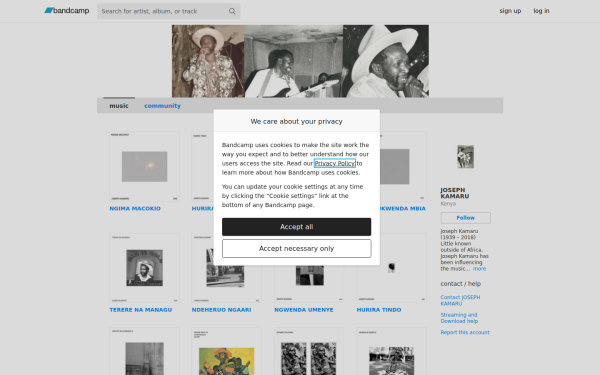Click the JOSEPH KAMARU artist name

pyautogui.click(x=455, y=193)
